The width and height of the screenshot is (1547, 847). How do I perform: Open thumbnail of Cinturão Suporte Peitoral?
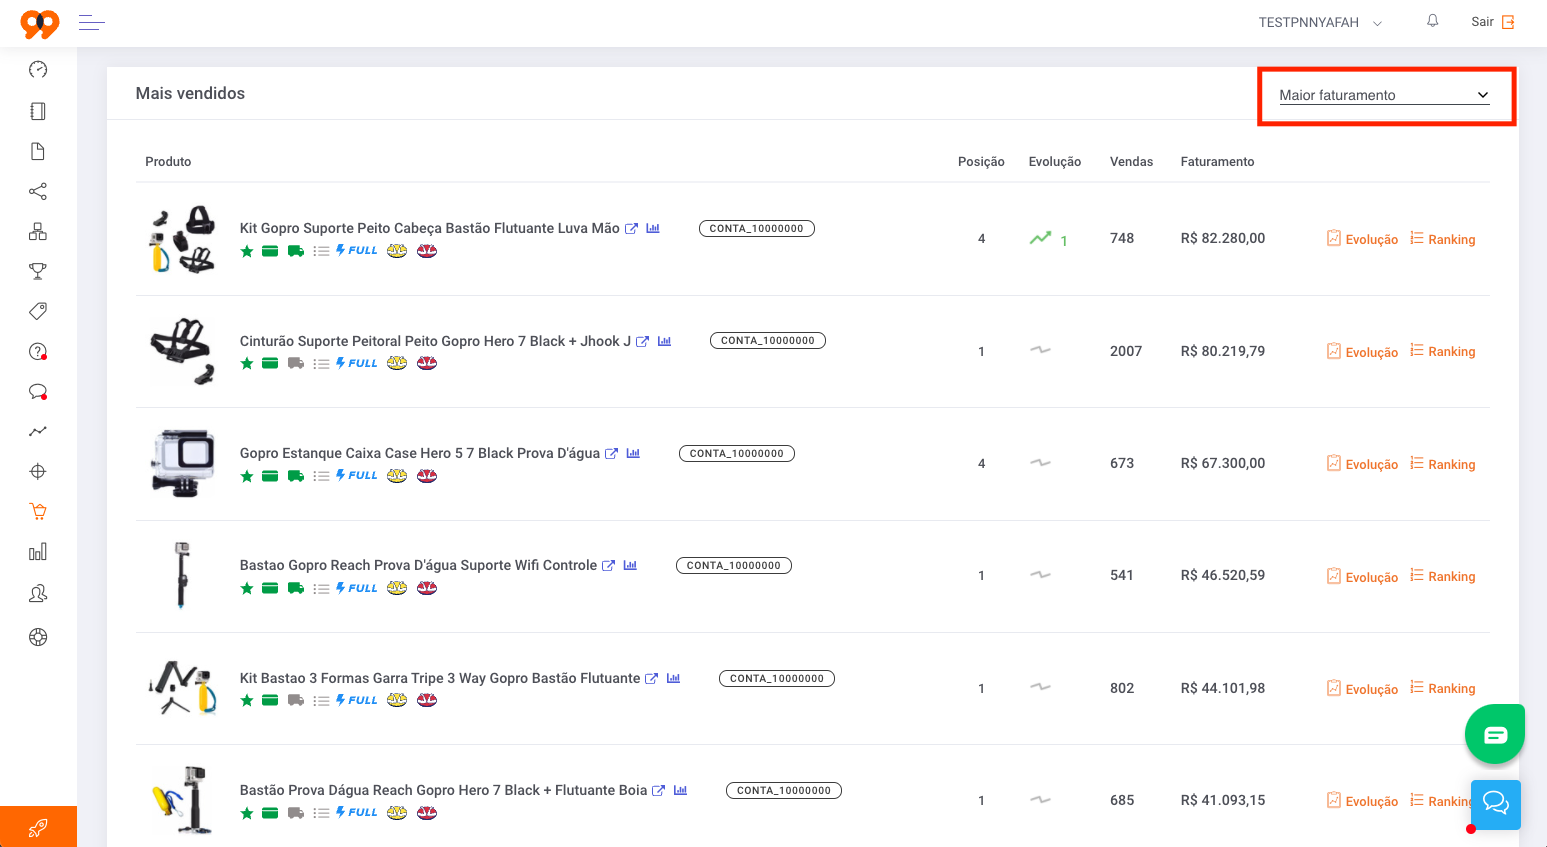[182, 351]
